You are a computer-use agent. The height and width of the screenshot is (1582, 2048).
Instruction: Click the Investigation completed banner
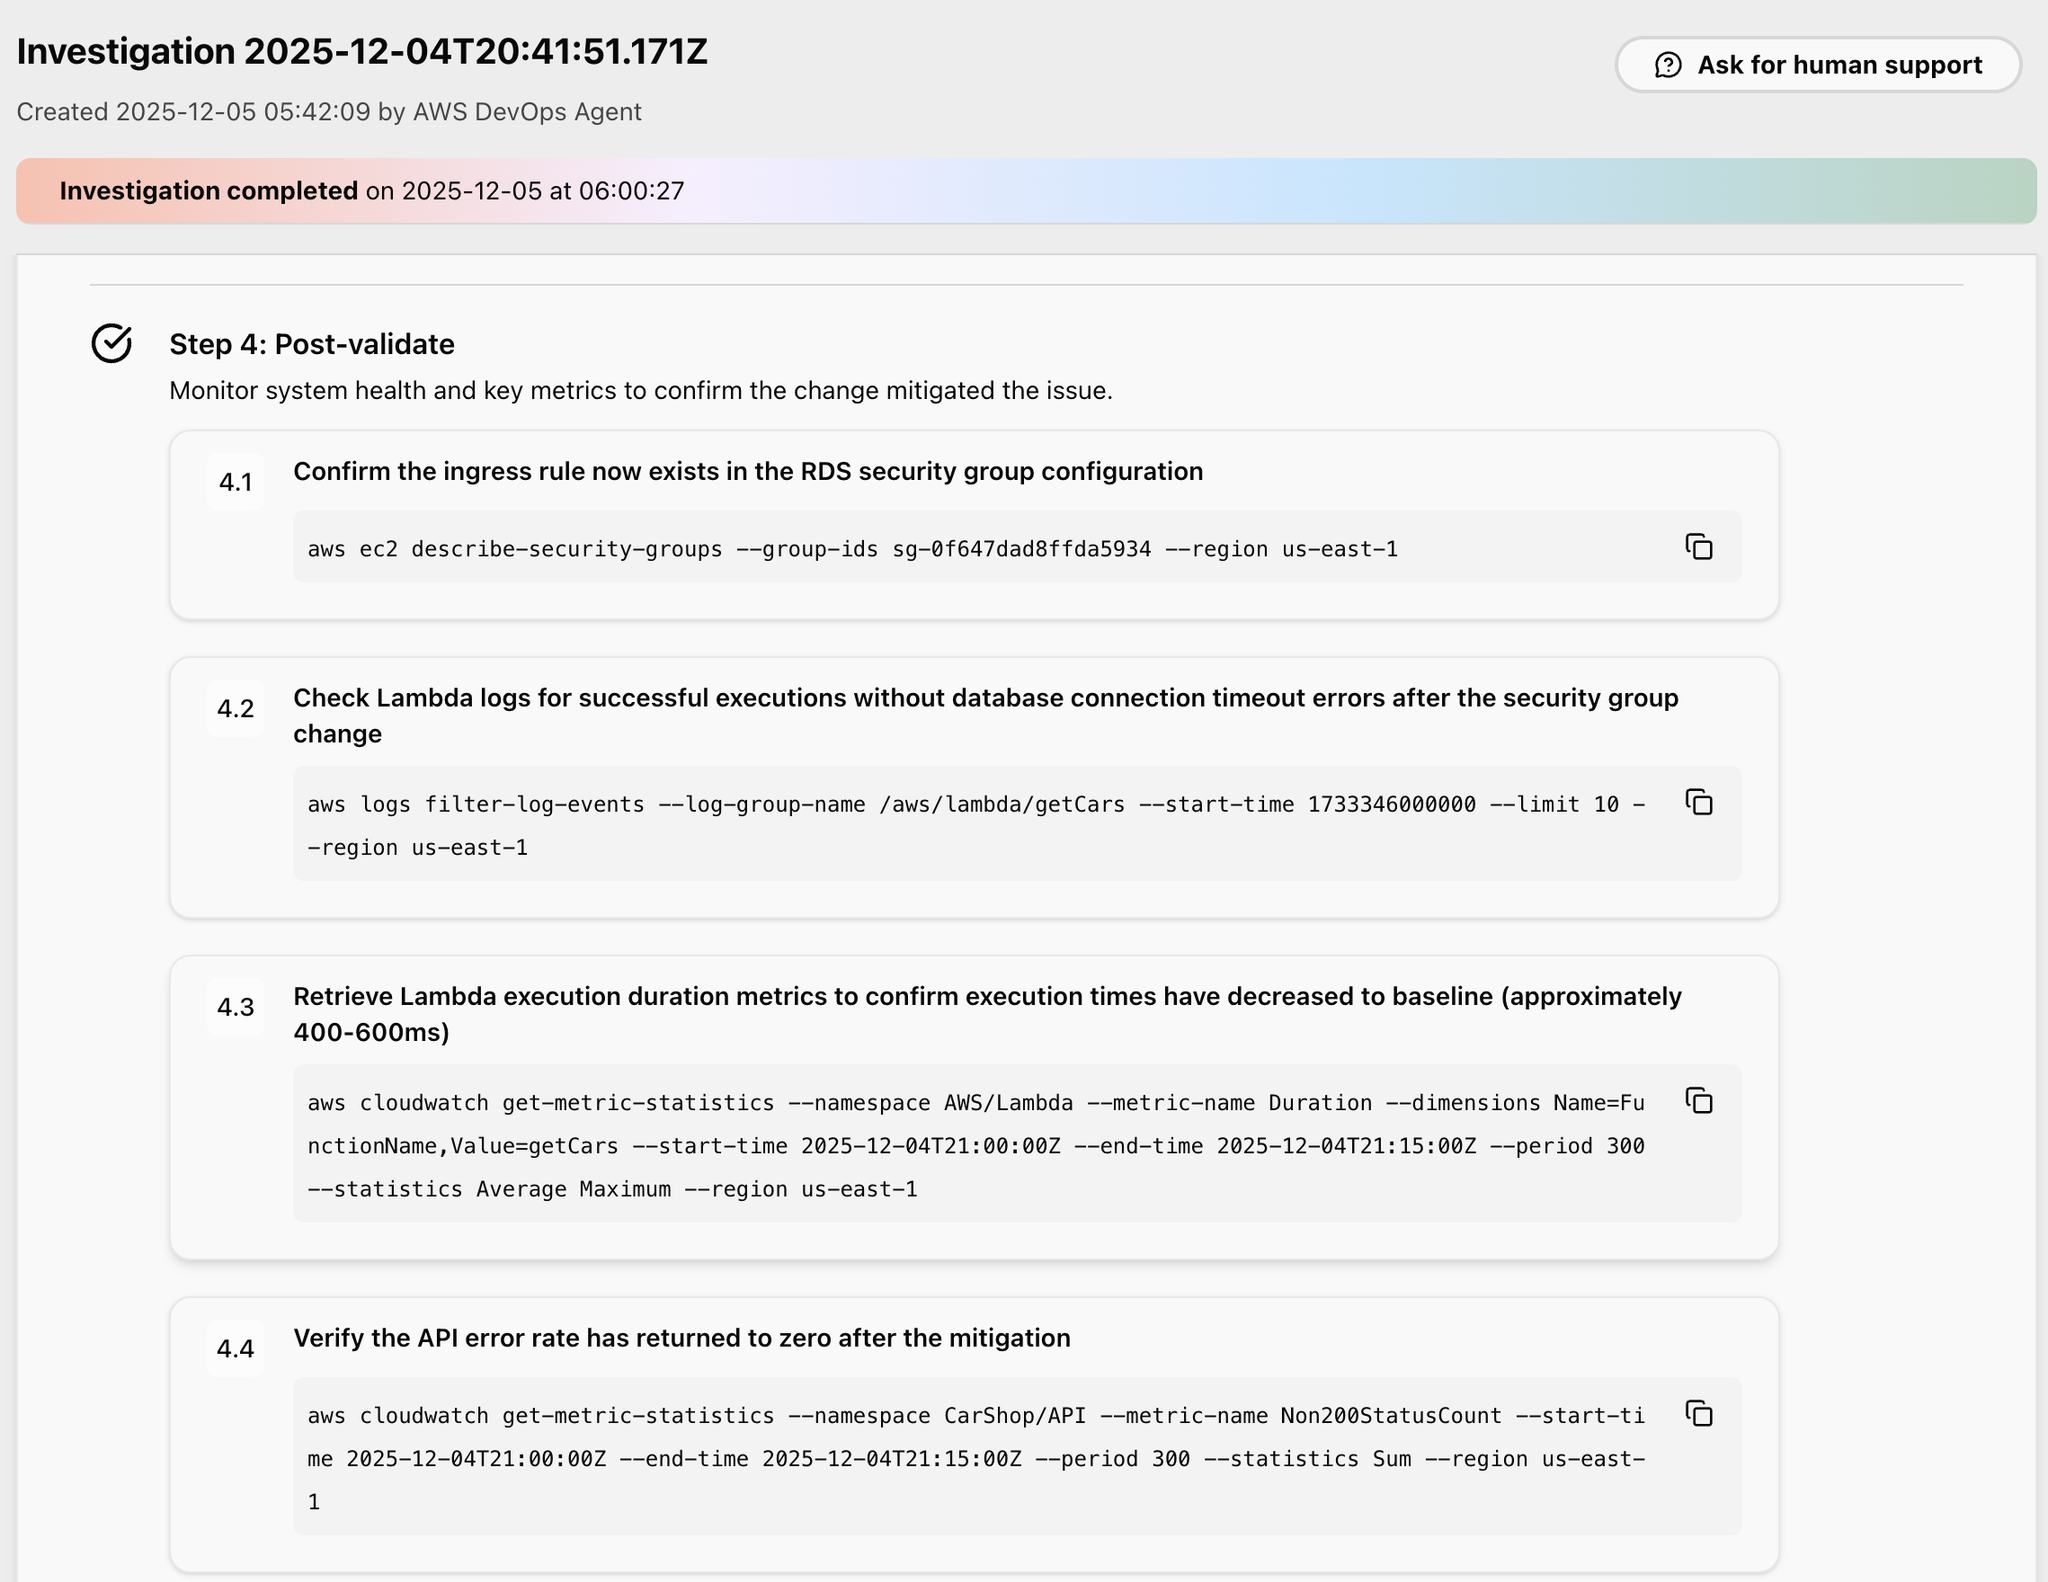click(1024, 191)
